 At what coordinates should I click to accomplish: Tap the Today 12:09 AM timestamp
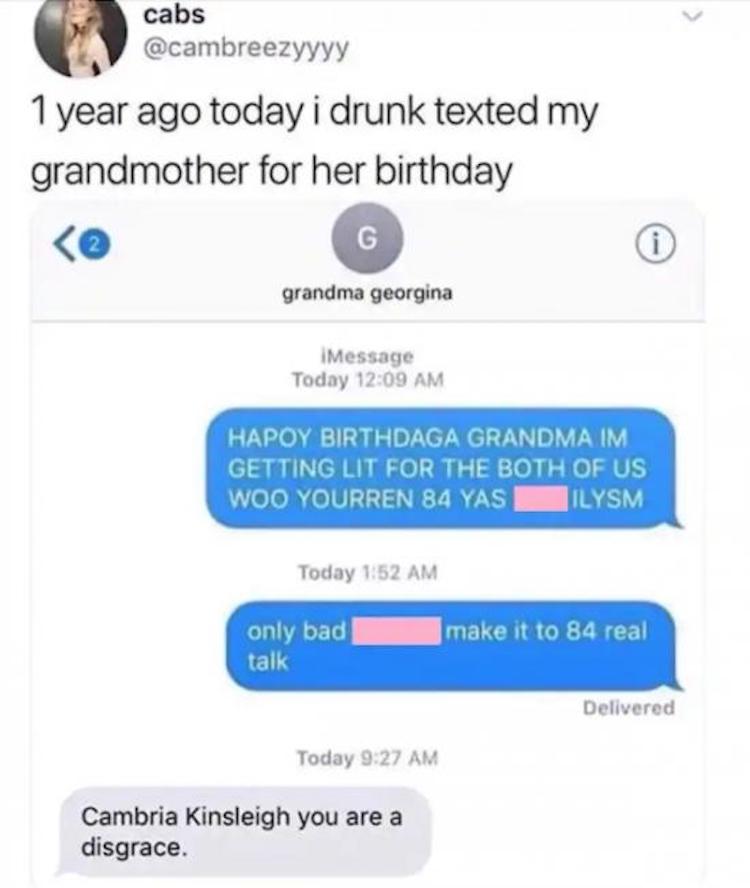[368, 379]
